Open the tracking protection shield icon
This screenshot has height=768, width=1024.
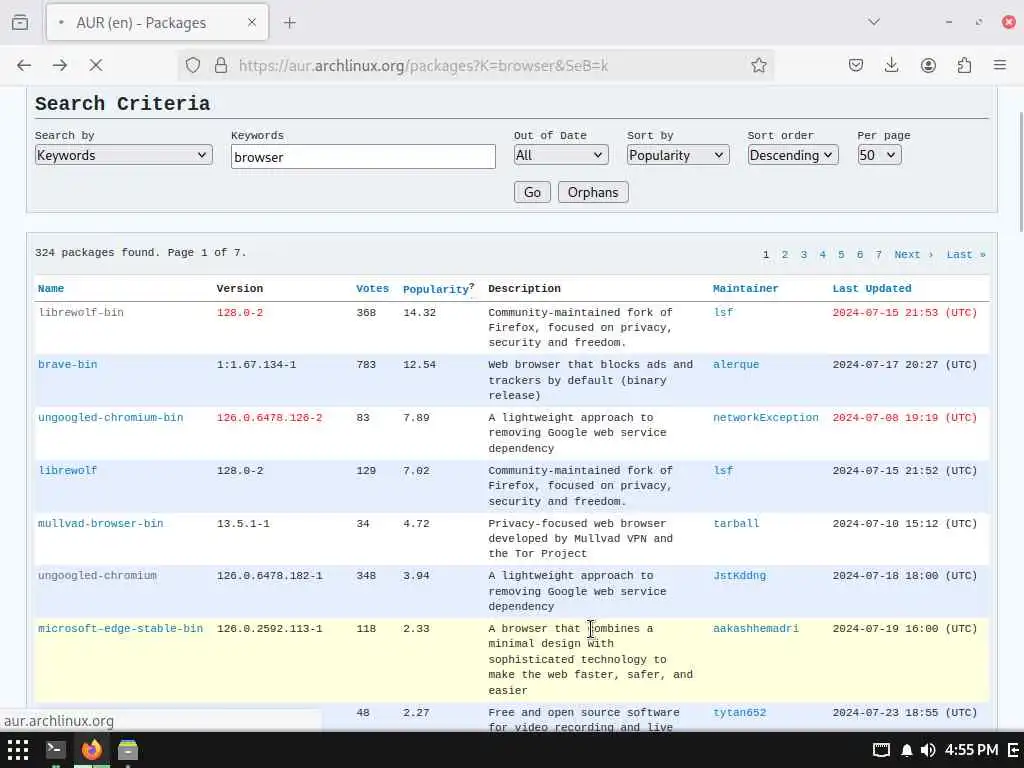click(x=193, y=65)
